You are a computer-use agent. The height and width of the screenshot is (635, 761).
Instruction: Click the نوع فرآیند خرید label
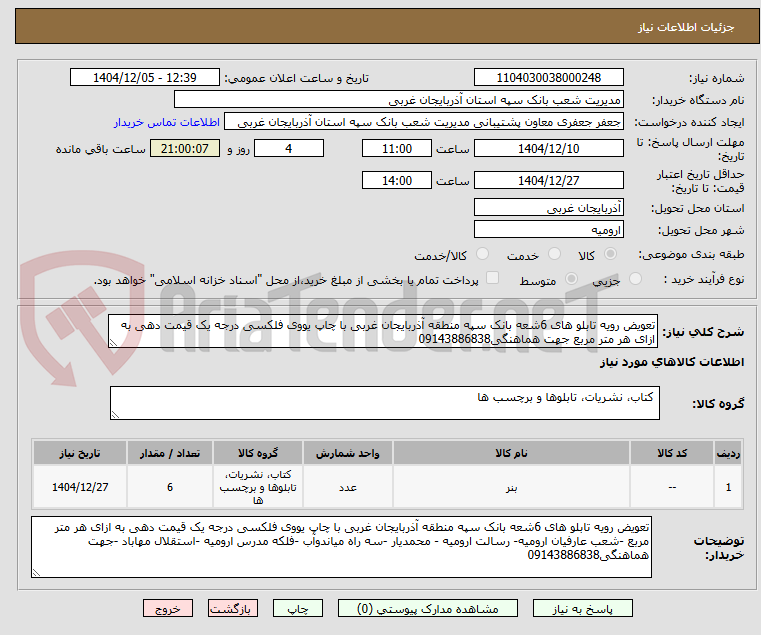[x=704, y=279]
